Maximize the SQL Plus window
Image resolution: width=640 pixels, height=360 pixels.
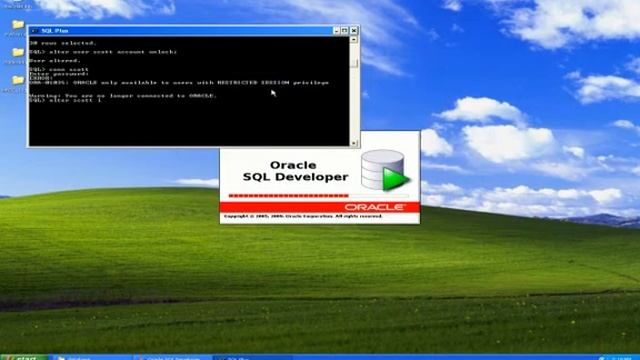pos(344,31)
